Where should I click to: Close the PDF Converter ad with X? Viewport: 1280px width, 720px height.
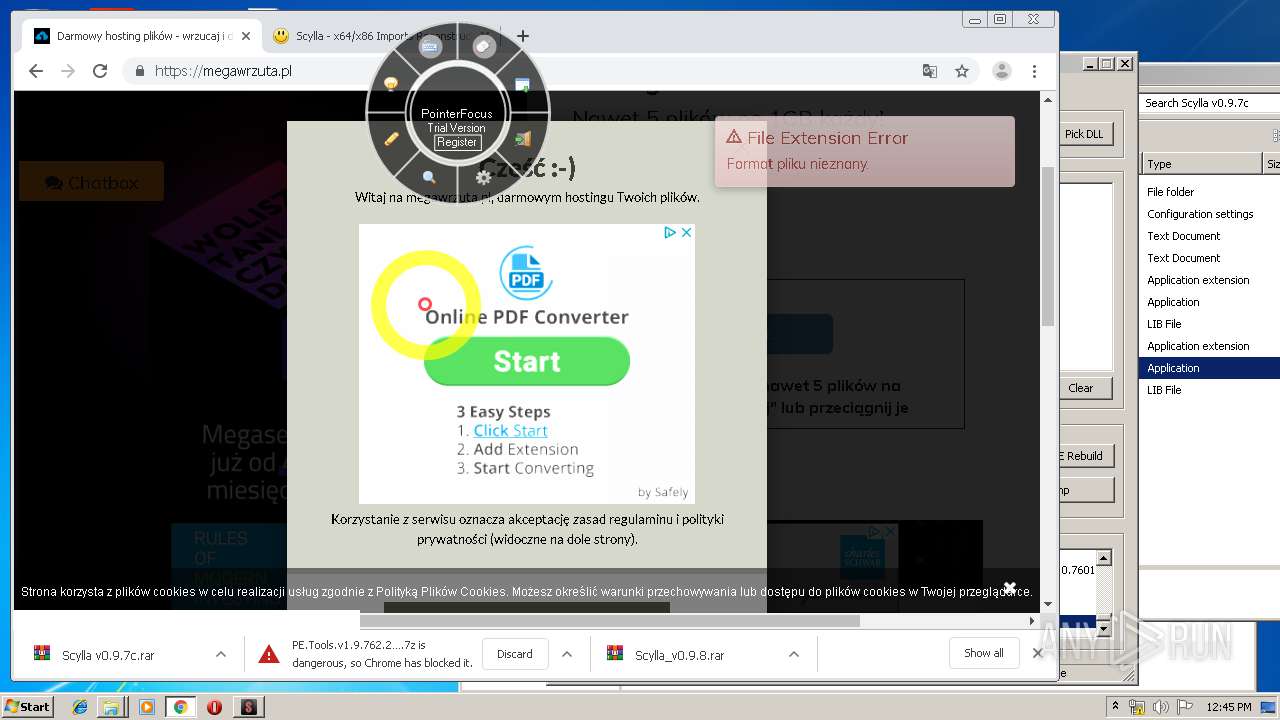(x=687, y=232)
